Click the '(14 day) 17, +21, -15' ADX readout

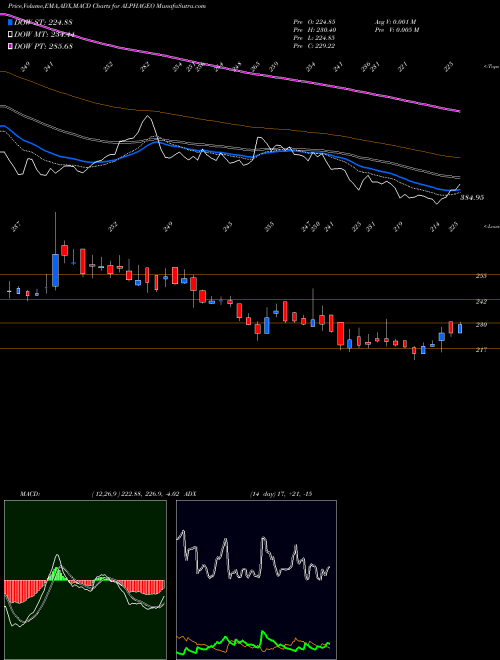coord(281,494)
